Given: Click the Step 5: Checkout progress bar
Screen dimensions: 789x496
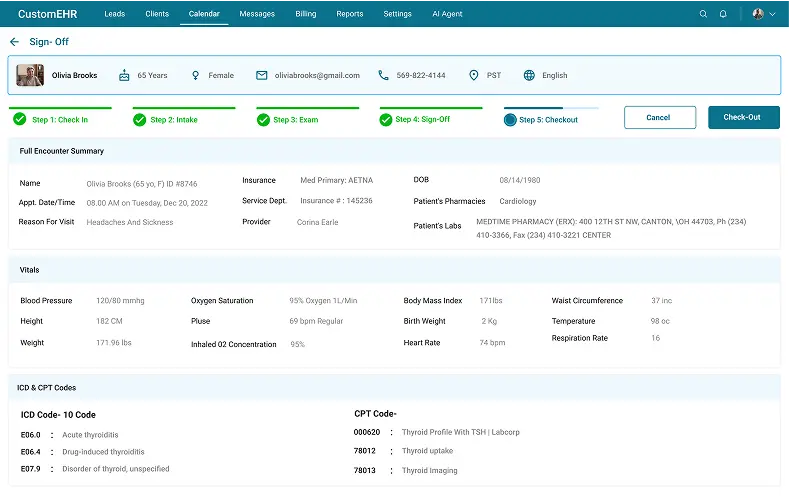Looking at the screenshot, I should pos(550,108).
